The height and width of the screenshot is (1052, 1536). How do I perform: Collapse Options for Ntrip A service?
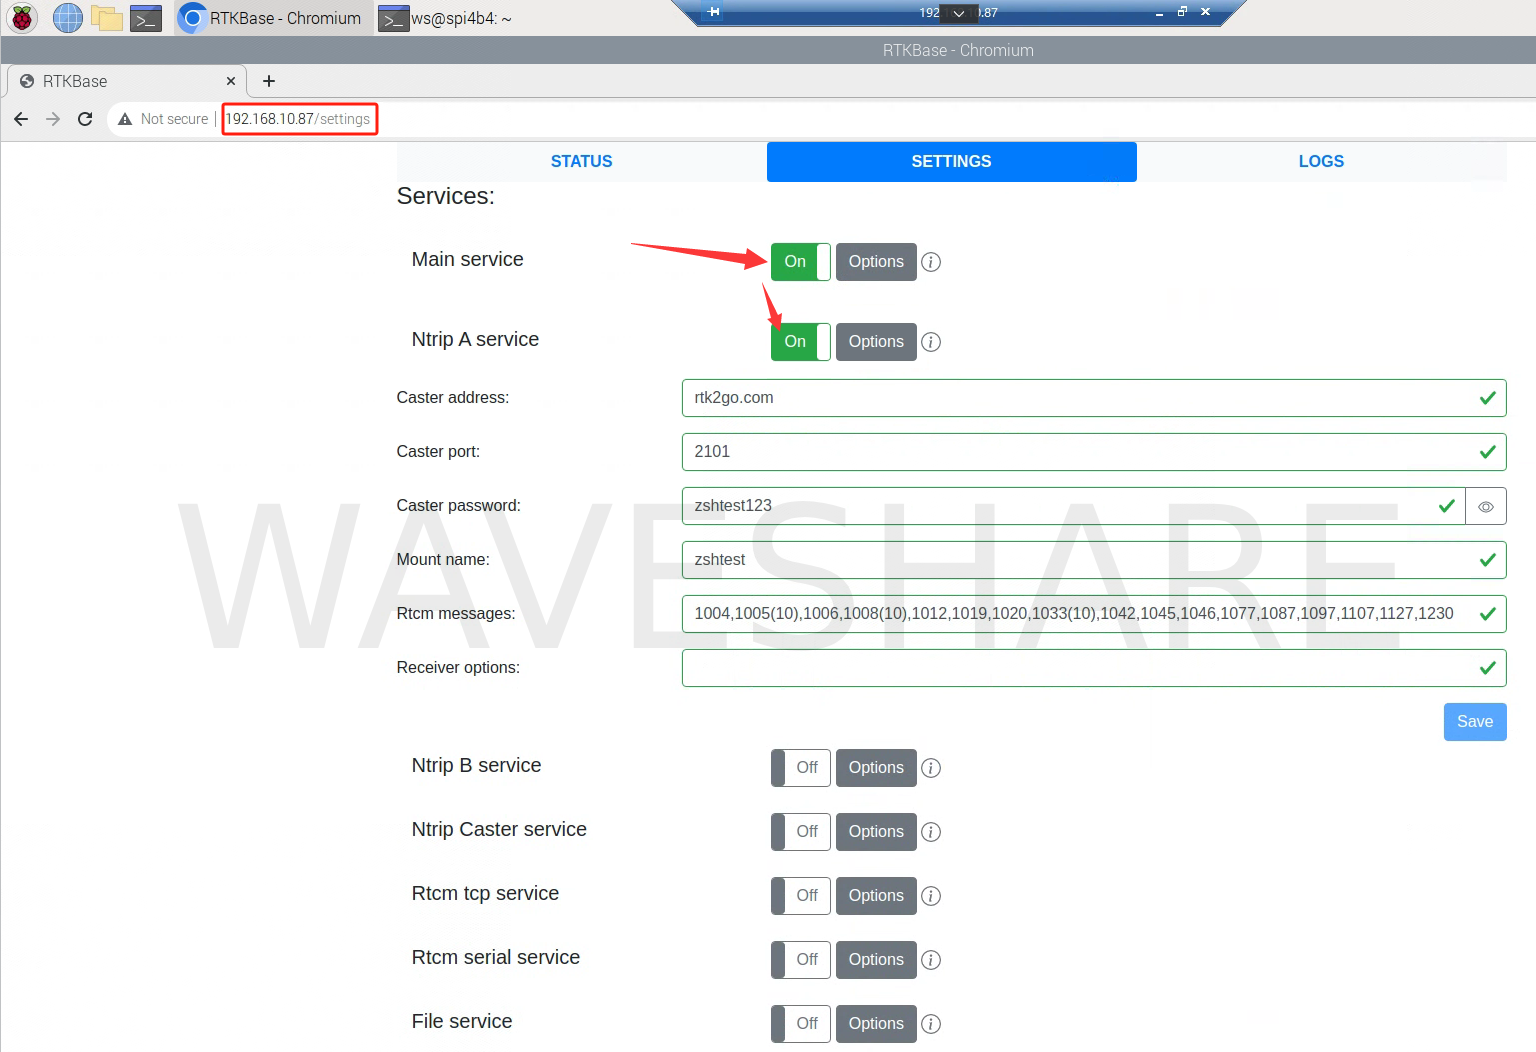[876, 342]
